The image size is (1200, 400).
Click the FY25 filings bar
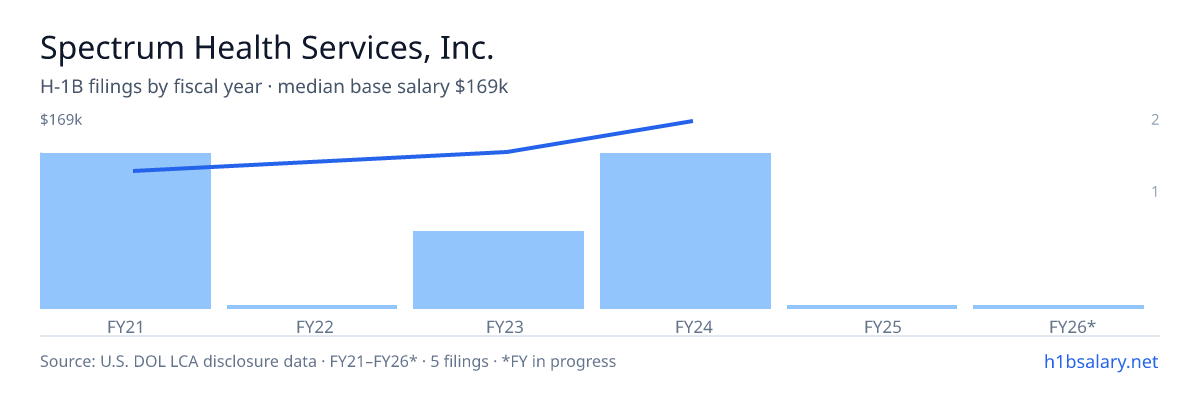[x=872, y=307]
